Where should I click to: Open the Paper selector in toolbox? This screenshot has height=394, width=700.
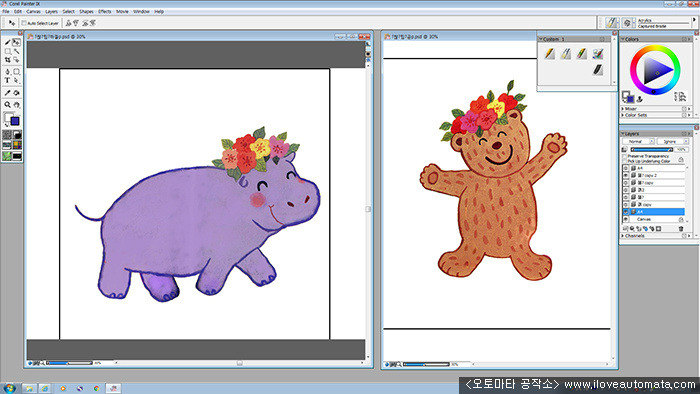(x=7, y=134)
